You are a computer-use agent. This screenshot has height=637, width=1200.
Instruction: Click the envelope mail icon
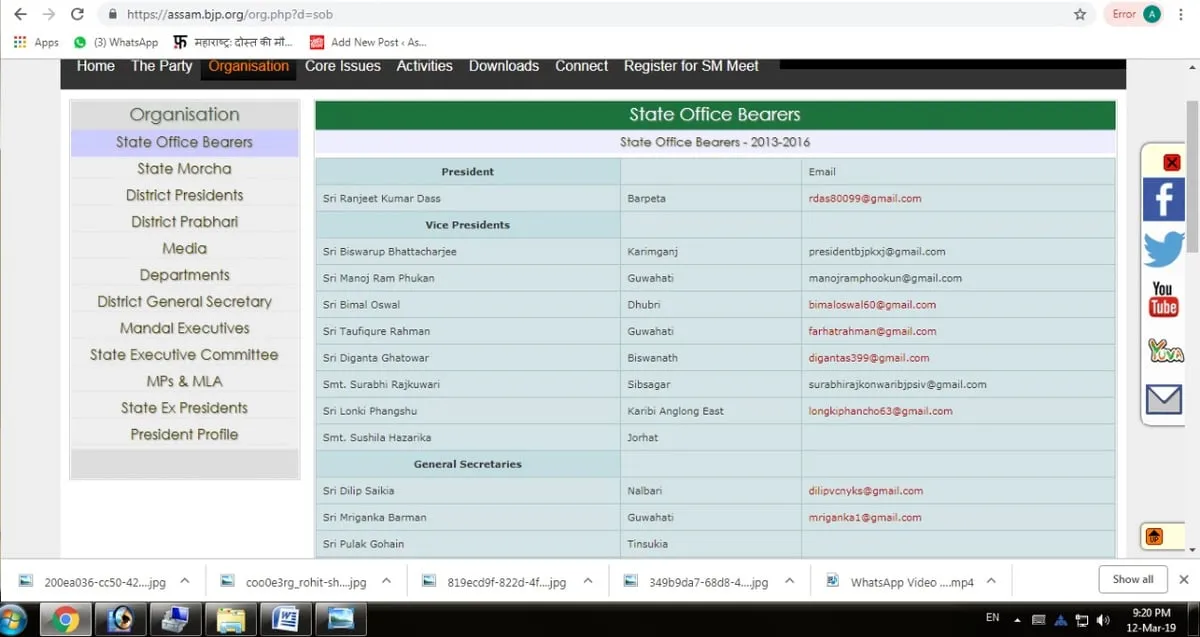coord(1164,400)
